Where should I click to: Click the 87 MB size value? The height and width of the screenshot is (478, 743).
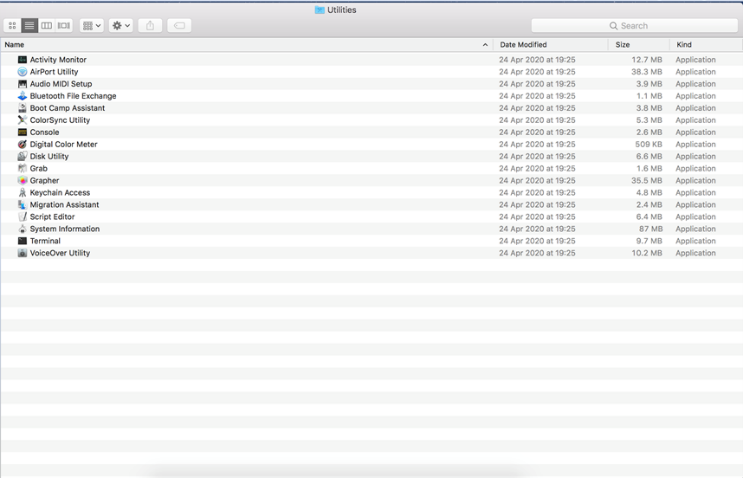click(651, 229)
